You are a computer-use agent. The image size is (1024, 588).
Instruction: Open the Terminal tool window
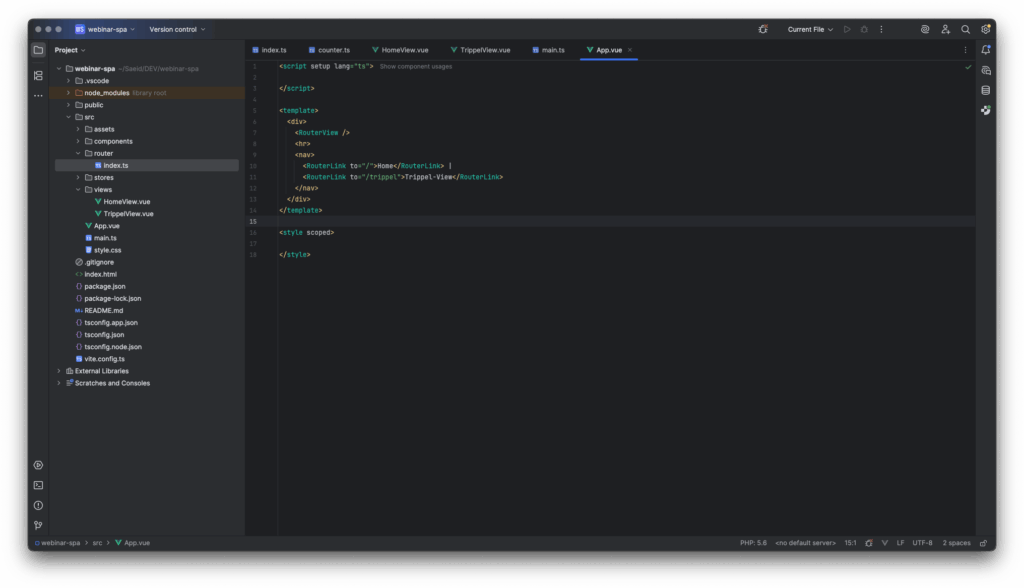(x=38, y=485)
